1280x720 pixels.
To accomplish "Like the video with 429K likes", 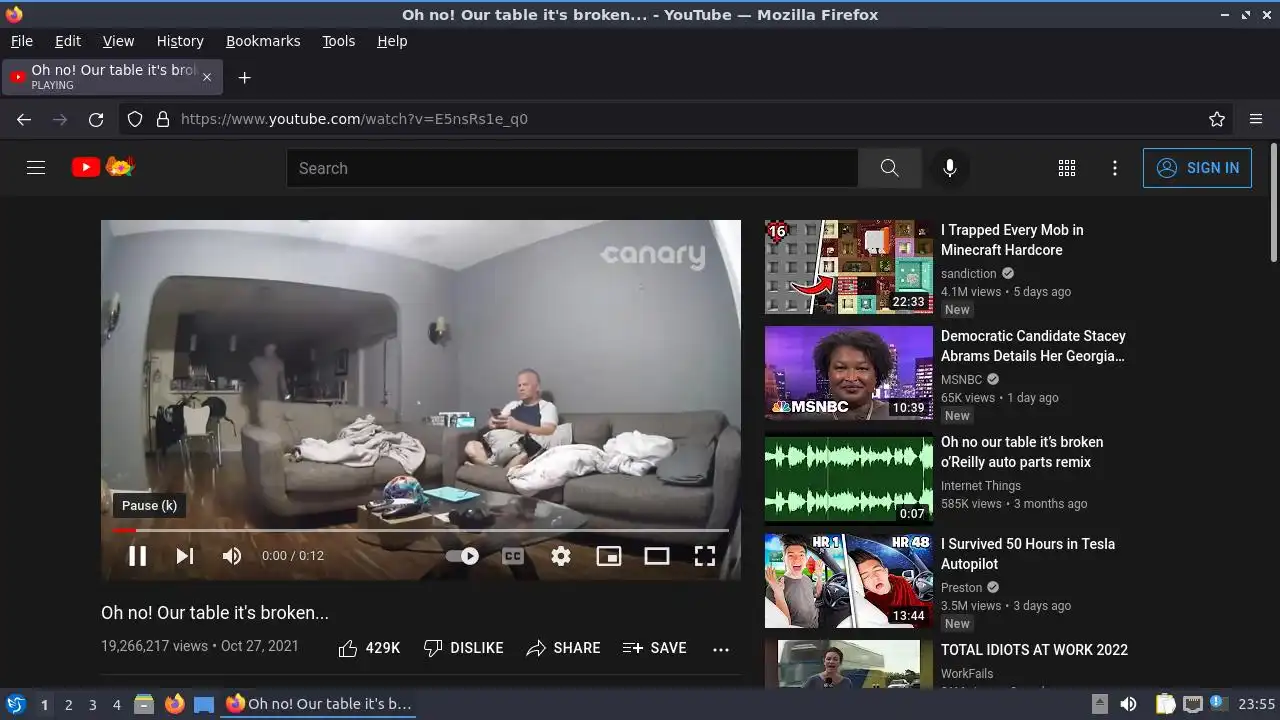I will click(369, 648).
